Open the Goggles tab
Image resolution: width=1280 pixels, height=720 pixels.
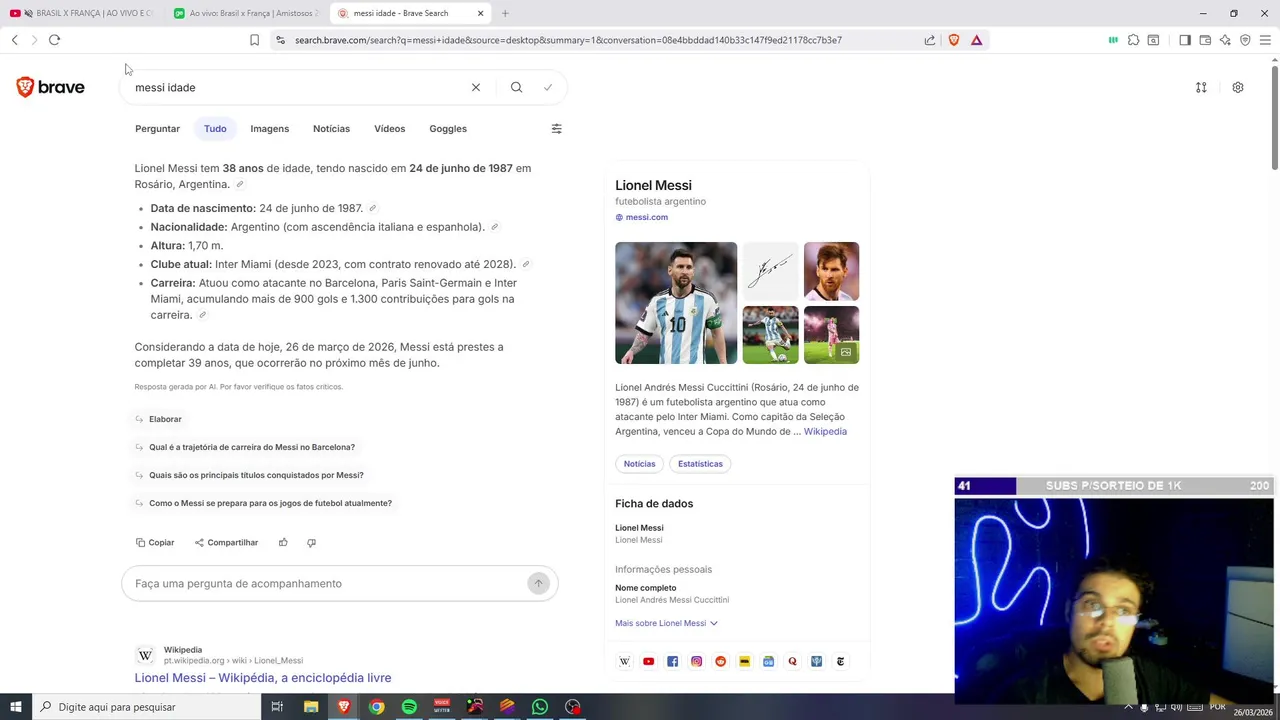[448, 128]
